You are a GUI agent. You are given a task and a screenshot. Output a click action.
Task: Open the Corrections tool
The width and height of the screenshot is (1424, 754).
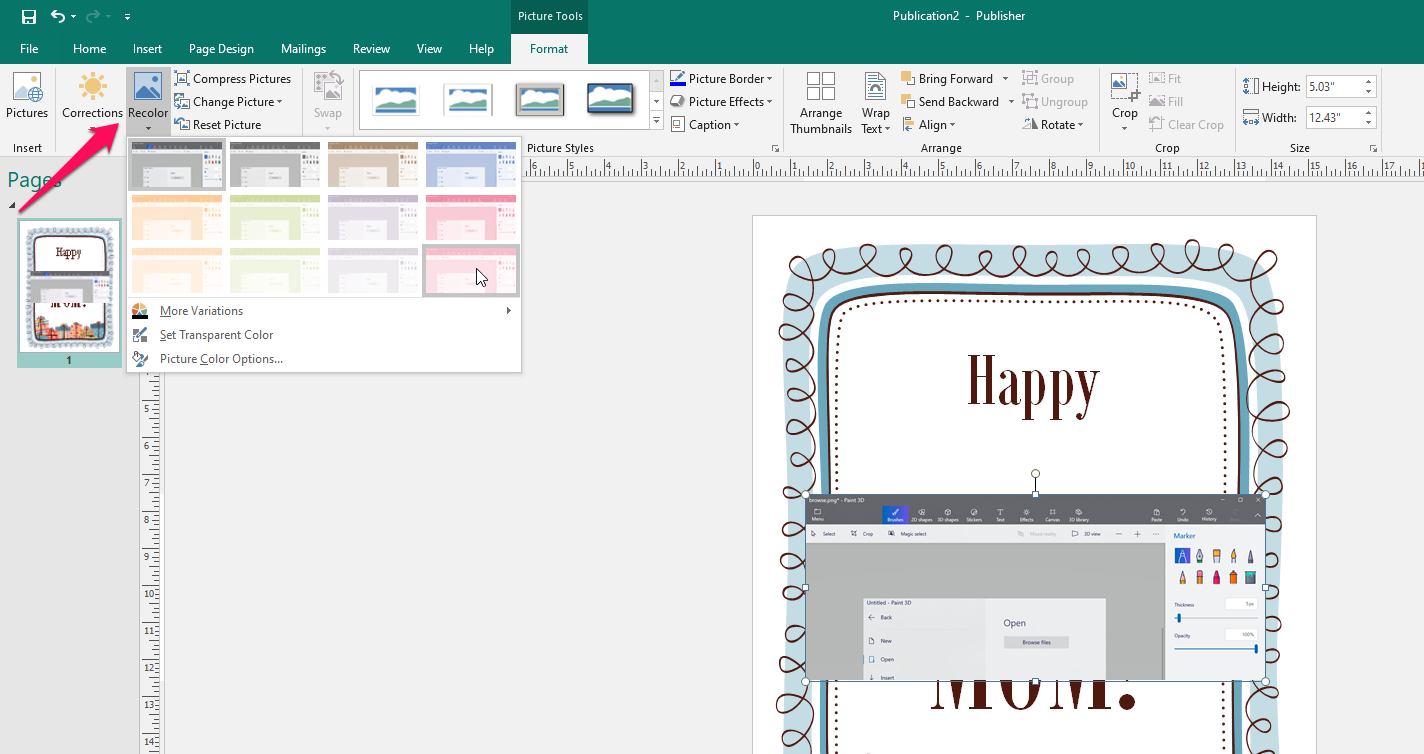(91, 96)
